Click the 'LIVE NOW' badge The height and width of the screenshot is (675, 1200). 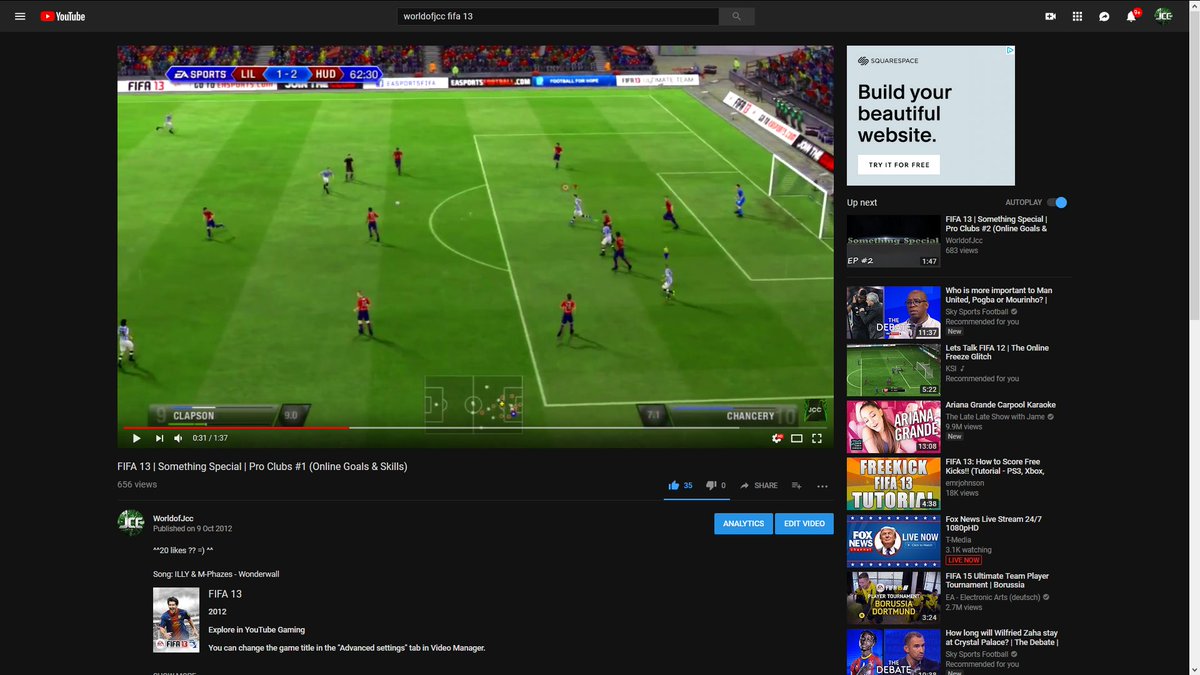click(964, 560)
